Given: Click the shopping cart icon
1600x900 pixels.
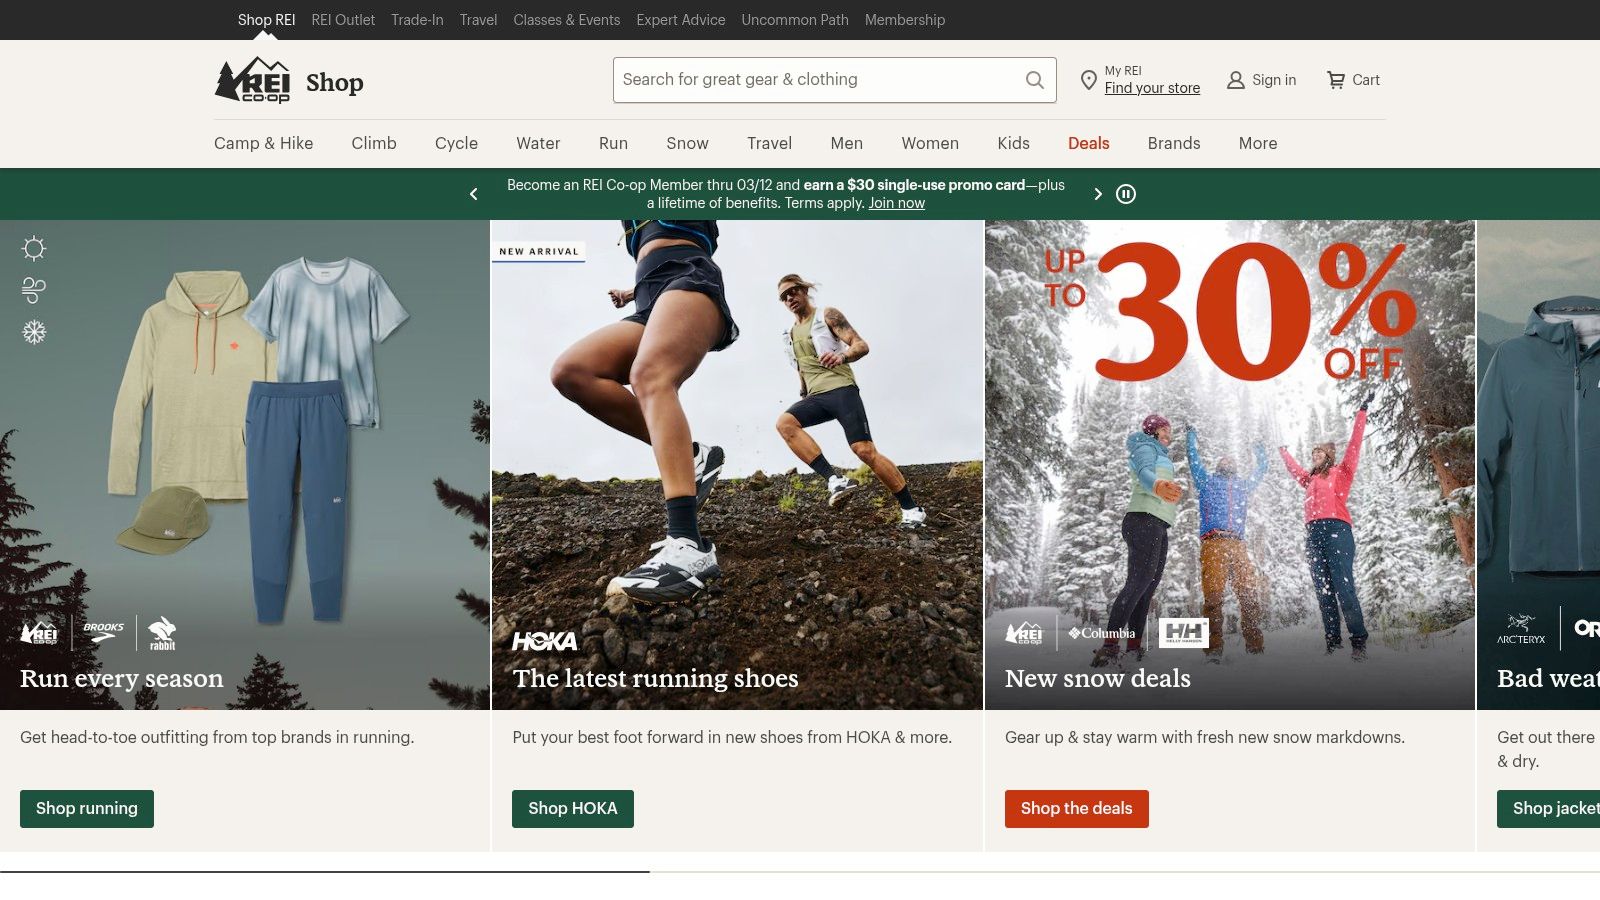Looking at the screenshot, I should click(x=1336, y=80).
